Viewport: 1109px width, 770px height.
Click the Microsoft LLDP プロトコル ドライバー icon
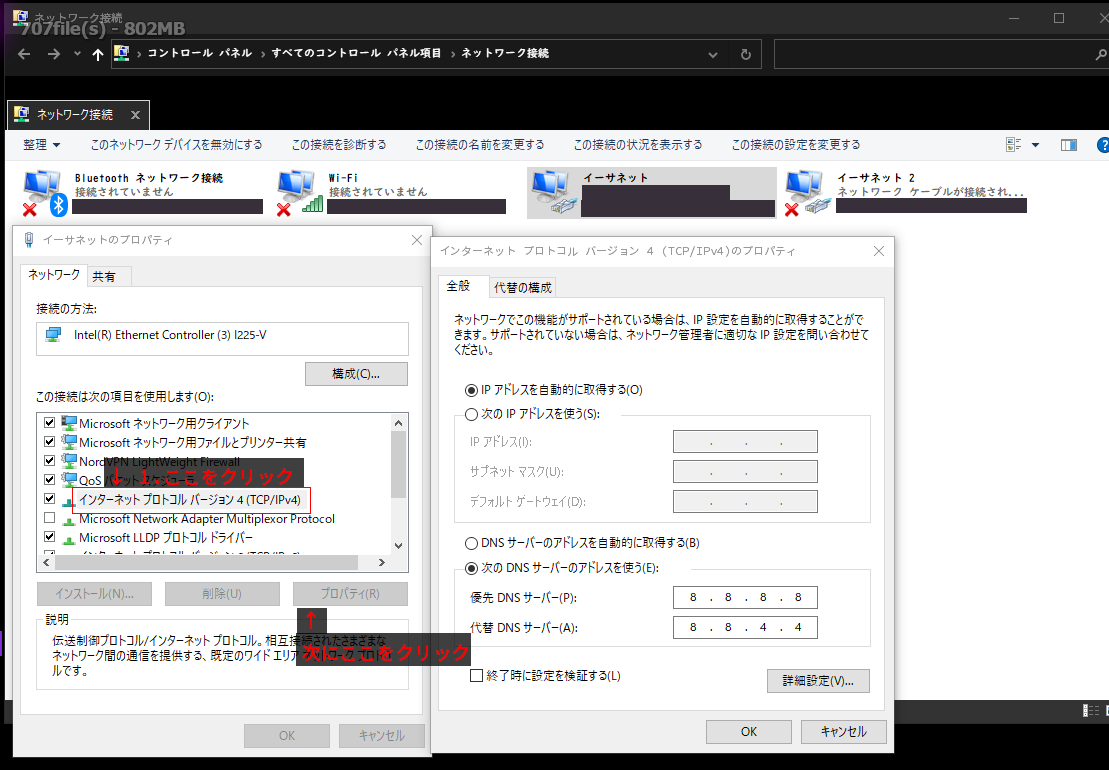(69, 539)
